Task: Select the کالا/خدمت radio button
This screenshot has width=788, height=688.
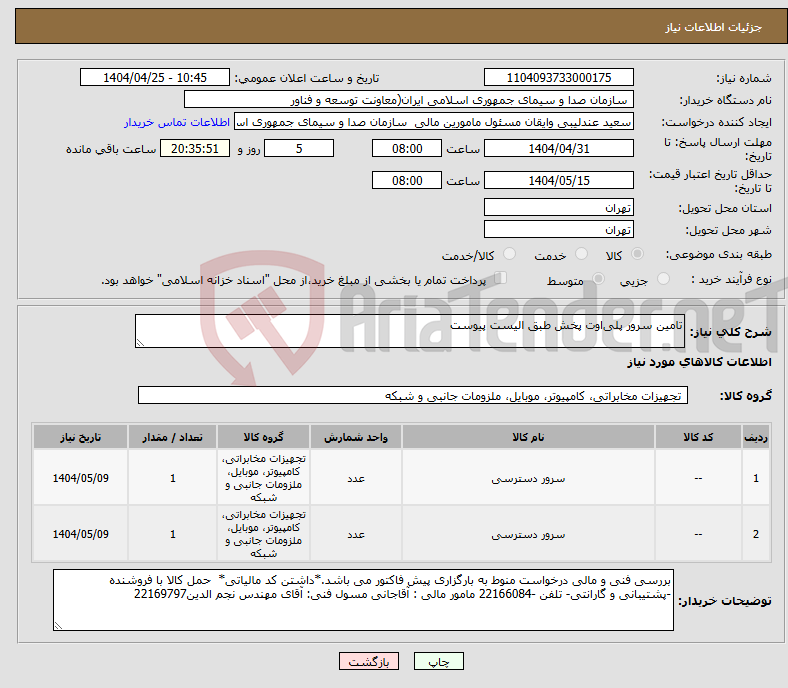Action: (509, 254)
